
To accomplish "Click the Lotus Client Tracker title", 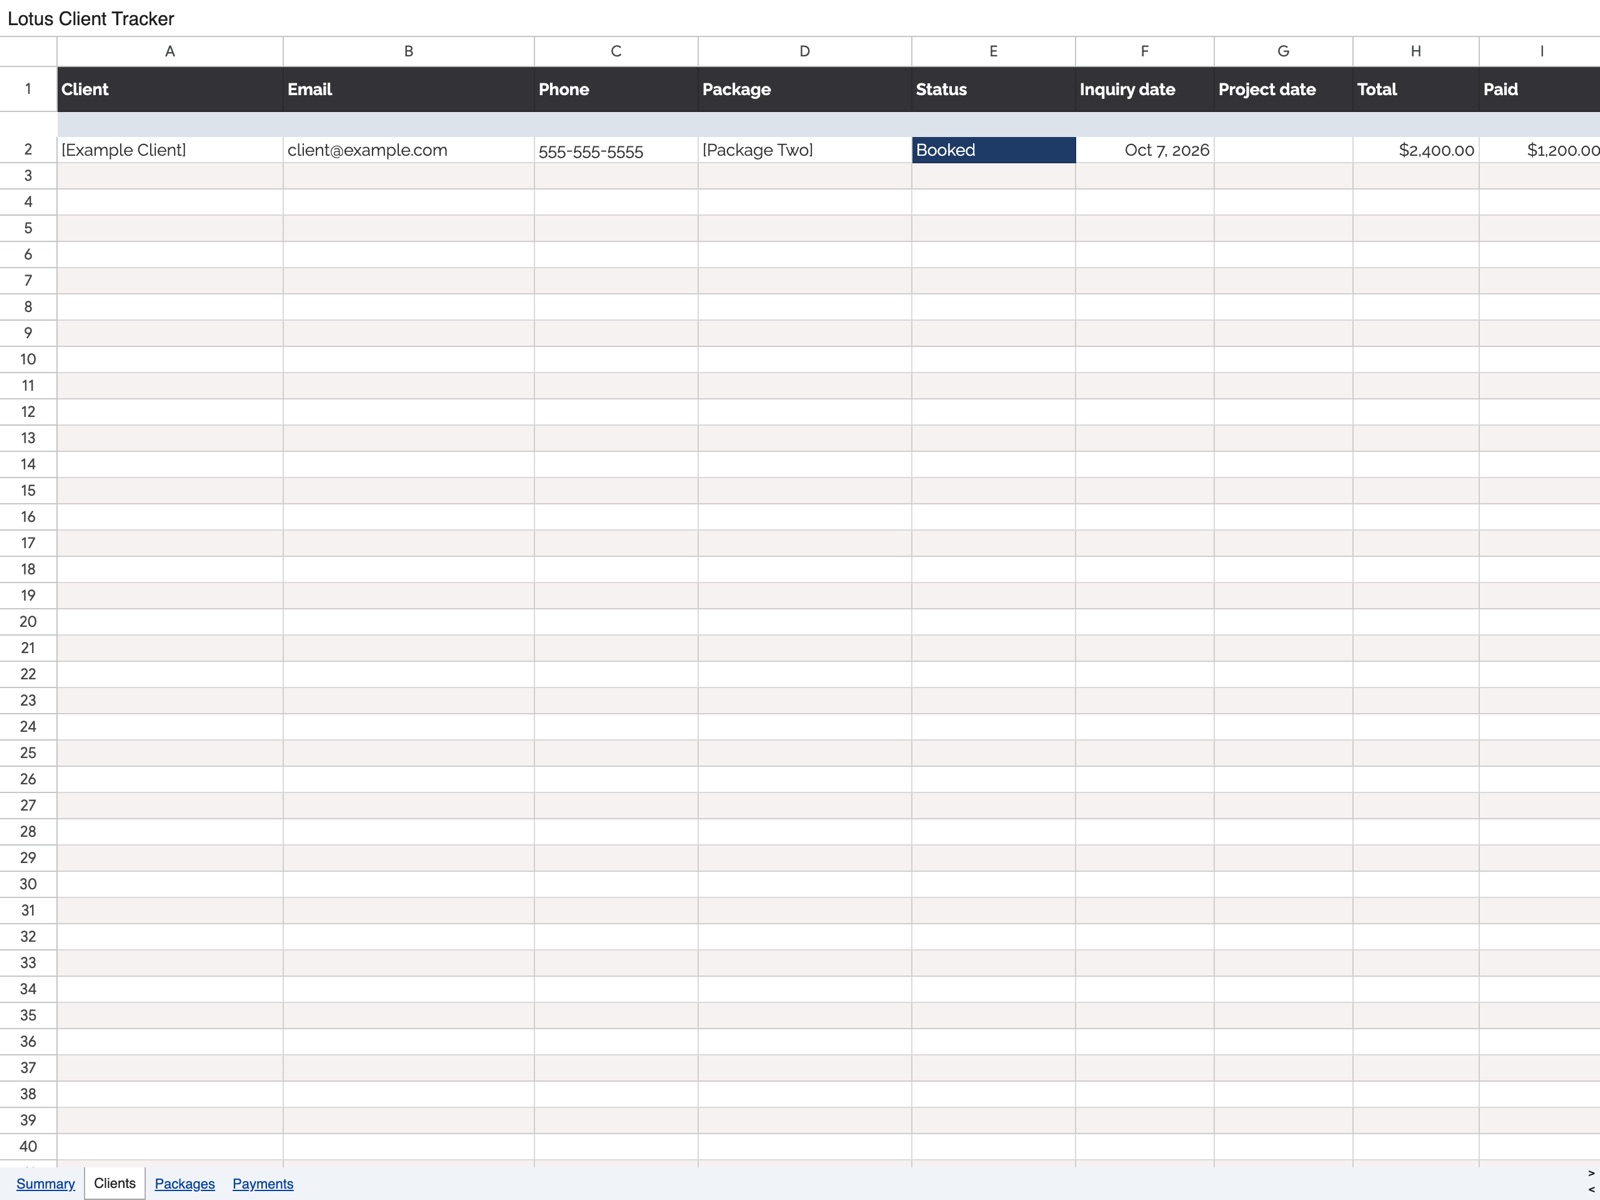I will pyautogui.click(x=91, y=19).
